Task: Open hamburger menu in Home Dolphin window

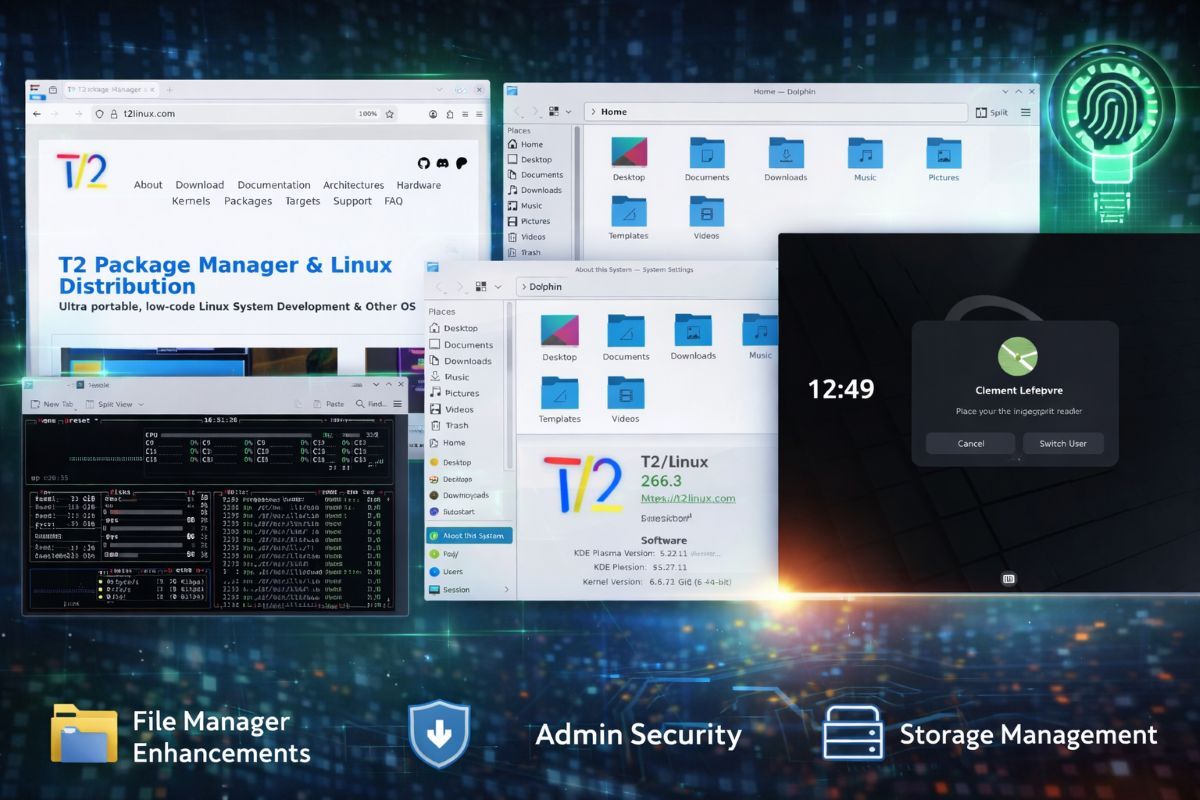Action: 1026,112
